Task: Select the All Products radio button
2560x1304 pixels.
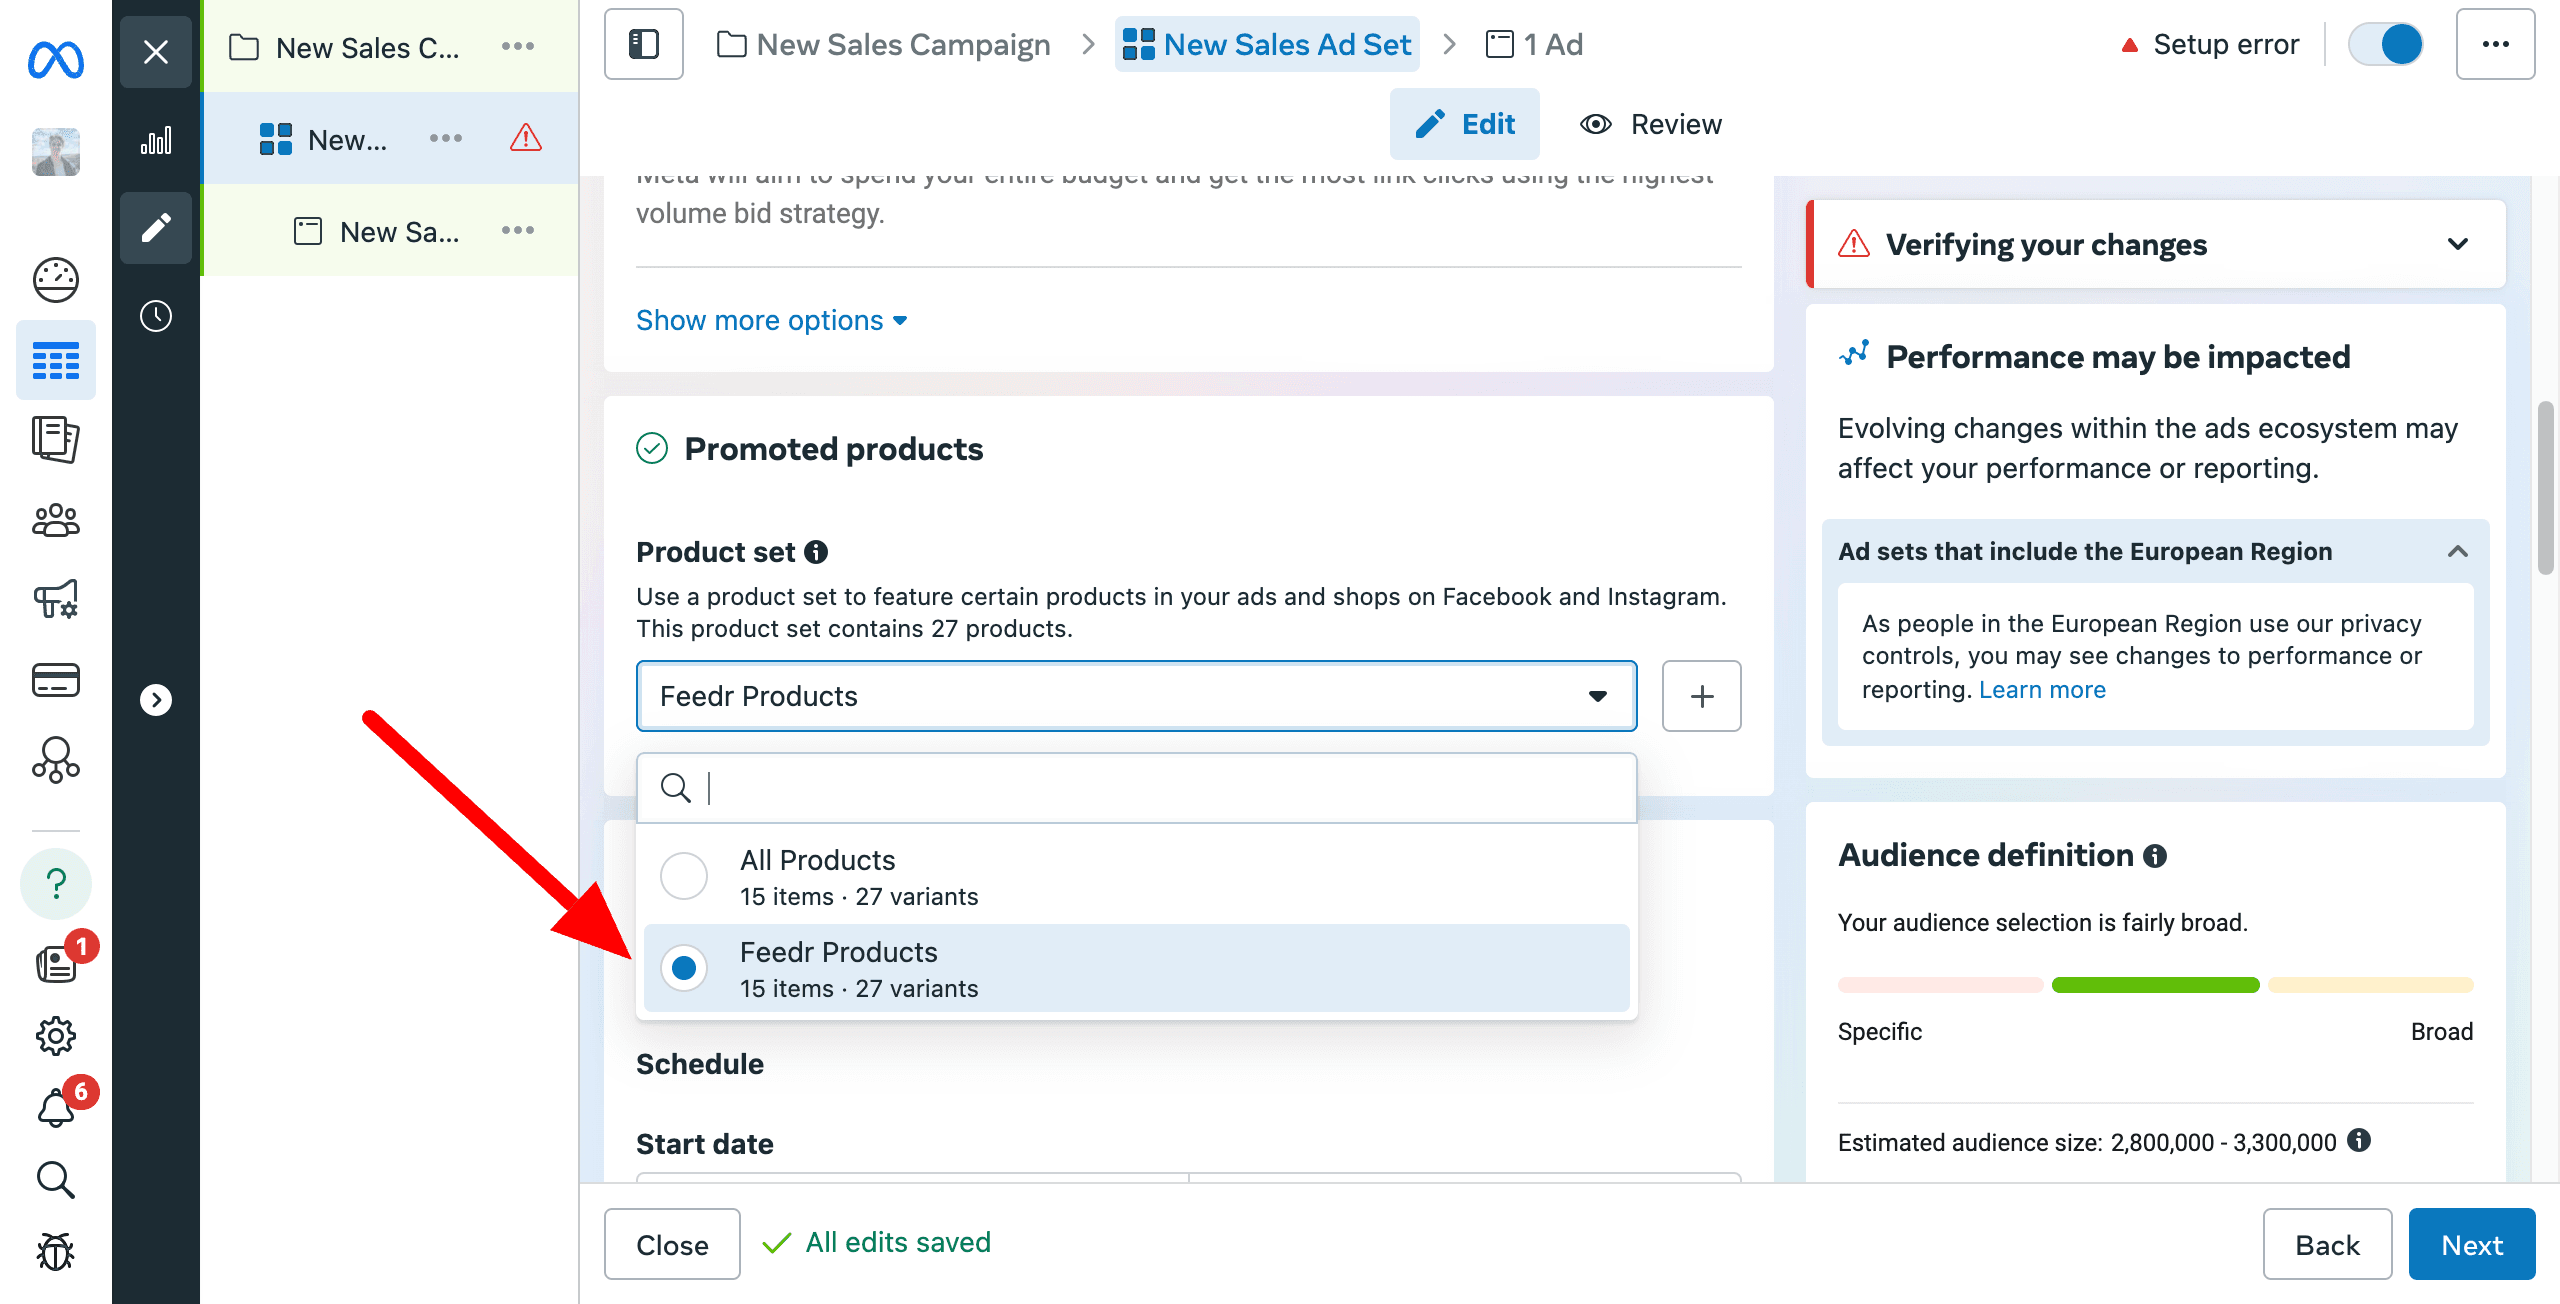Action: (684, 875)
